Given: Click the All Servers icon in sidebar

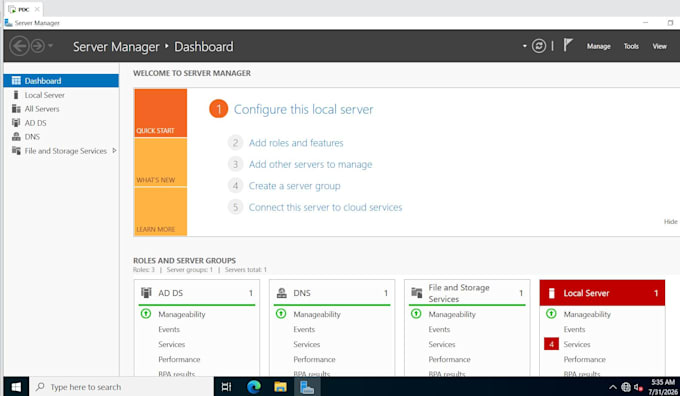Looking at the screenshot, I should [16, 108].
